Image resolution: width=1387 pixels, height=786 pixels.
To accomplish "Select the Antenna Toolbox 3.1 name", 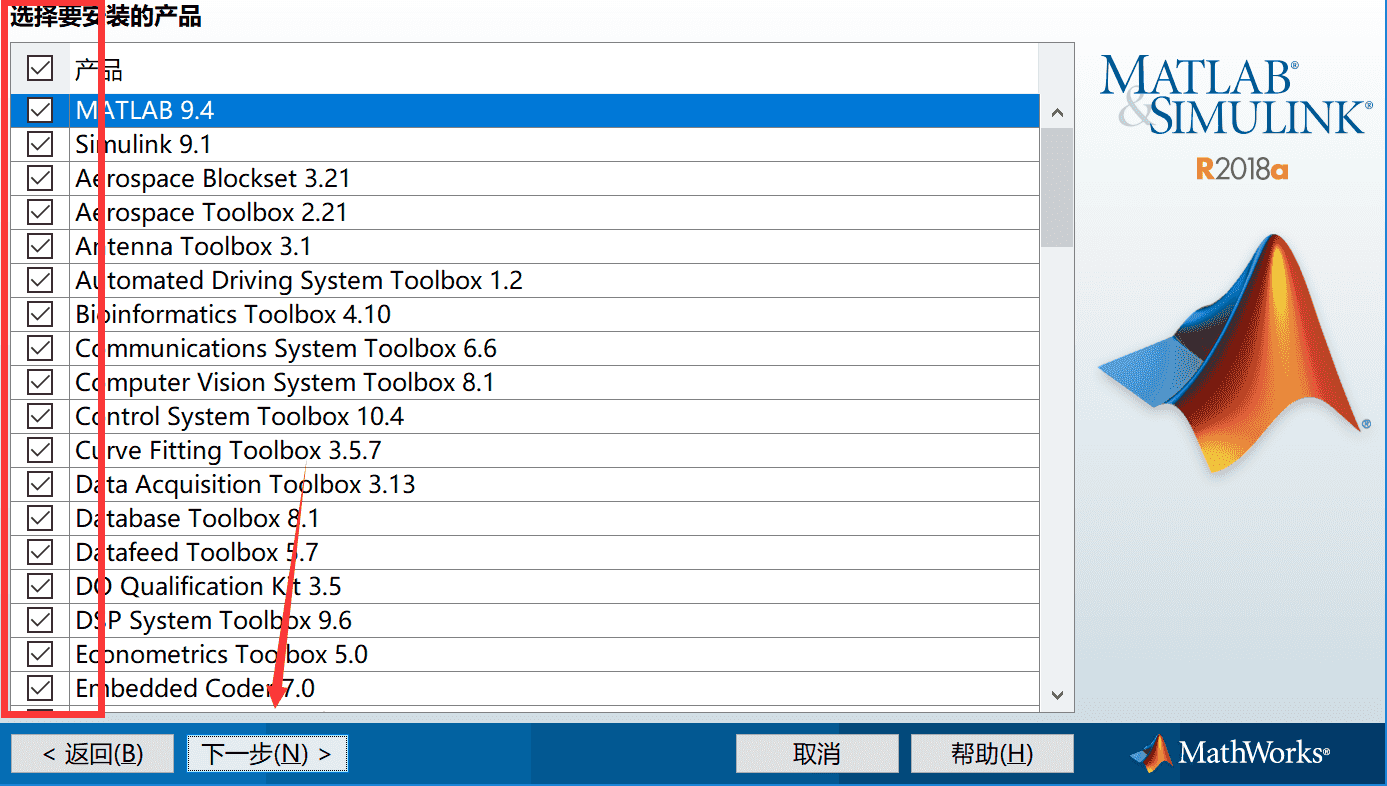I will [x=193, y=246].
